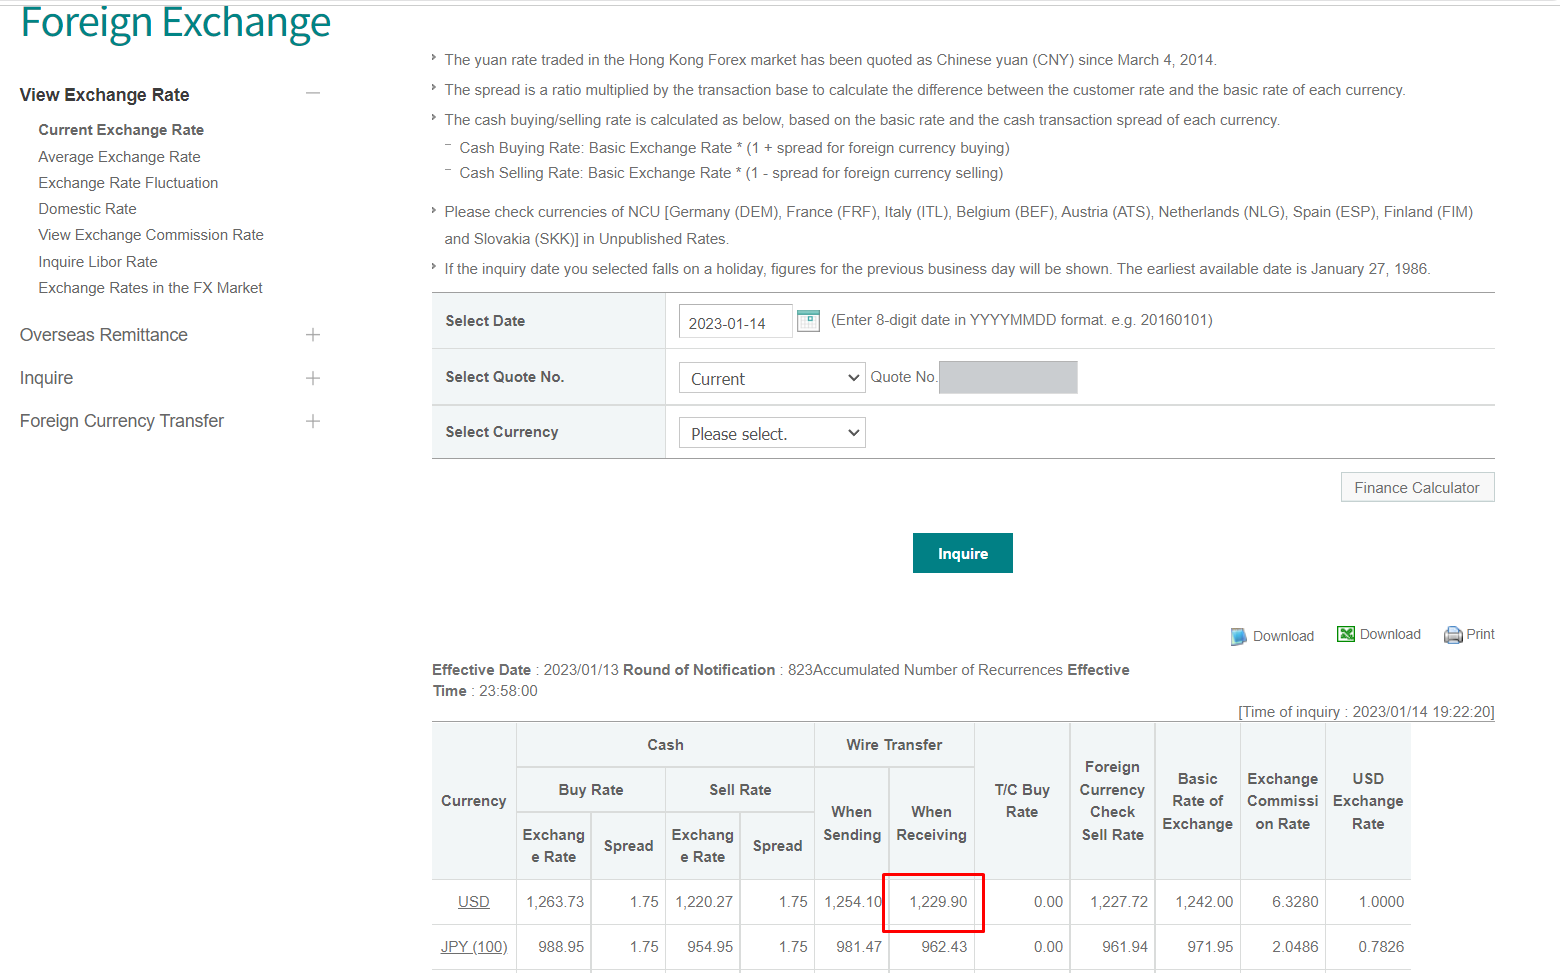Viewport: 1560px width, 973px height.
Task: Collapse the View Exchange Rate section
Action: tap(313, 94)
